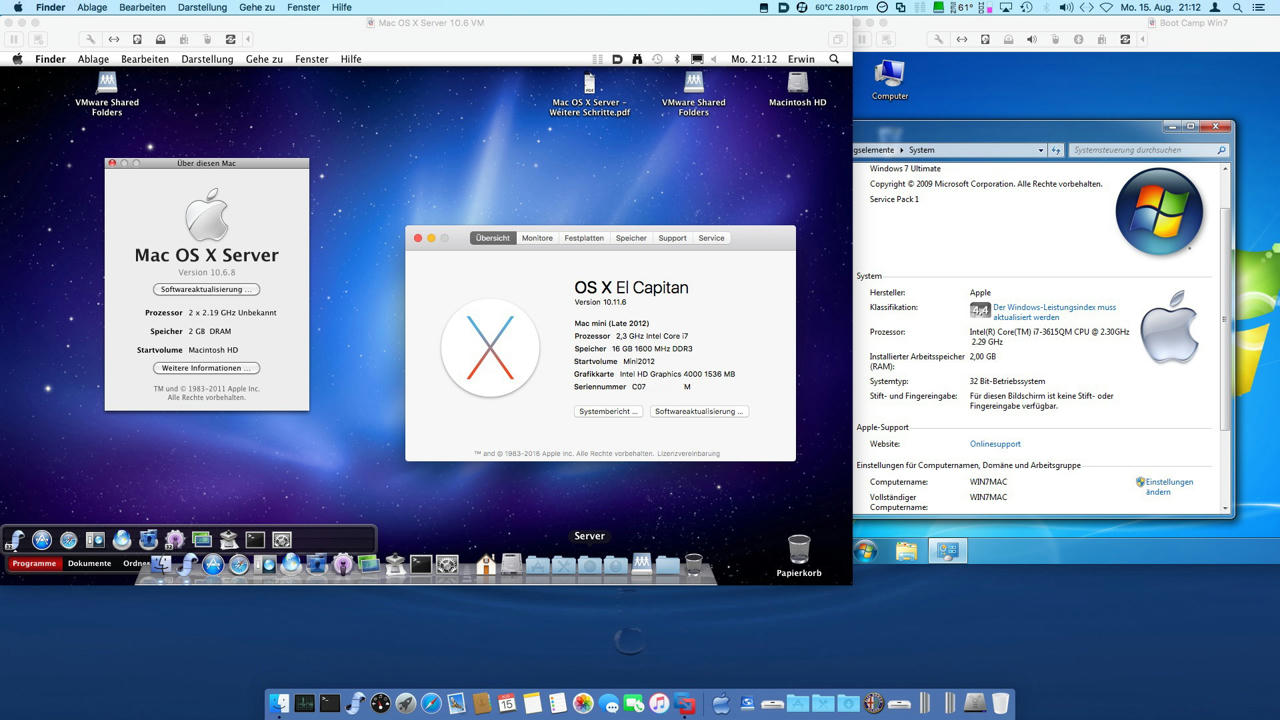Screen dimensions: 1280x720
Task: Switch to the Festplatten tab
Action: point(584,238)
